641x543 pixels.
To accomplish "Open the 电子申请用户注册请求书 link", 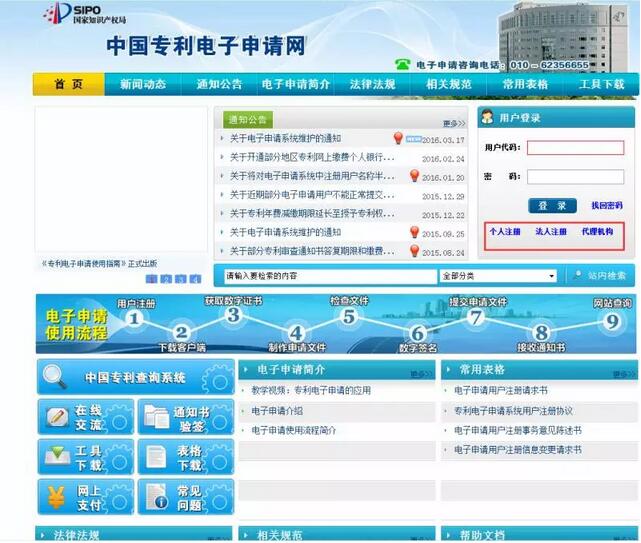I will coord(501,390).
